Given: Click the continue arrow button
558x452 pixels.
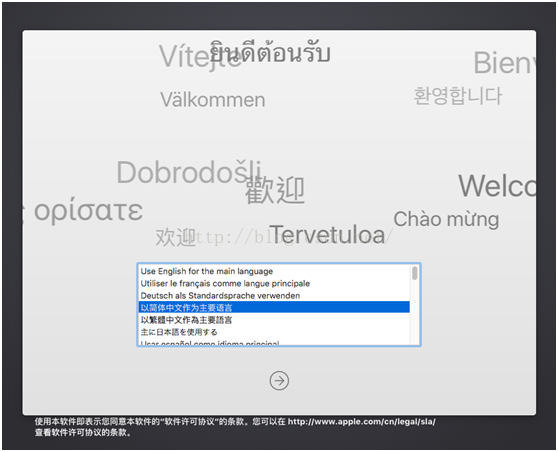Looking at the screenshot, I should pyautogui.click(x=279, y=381).
